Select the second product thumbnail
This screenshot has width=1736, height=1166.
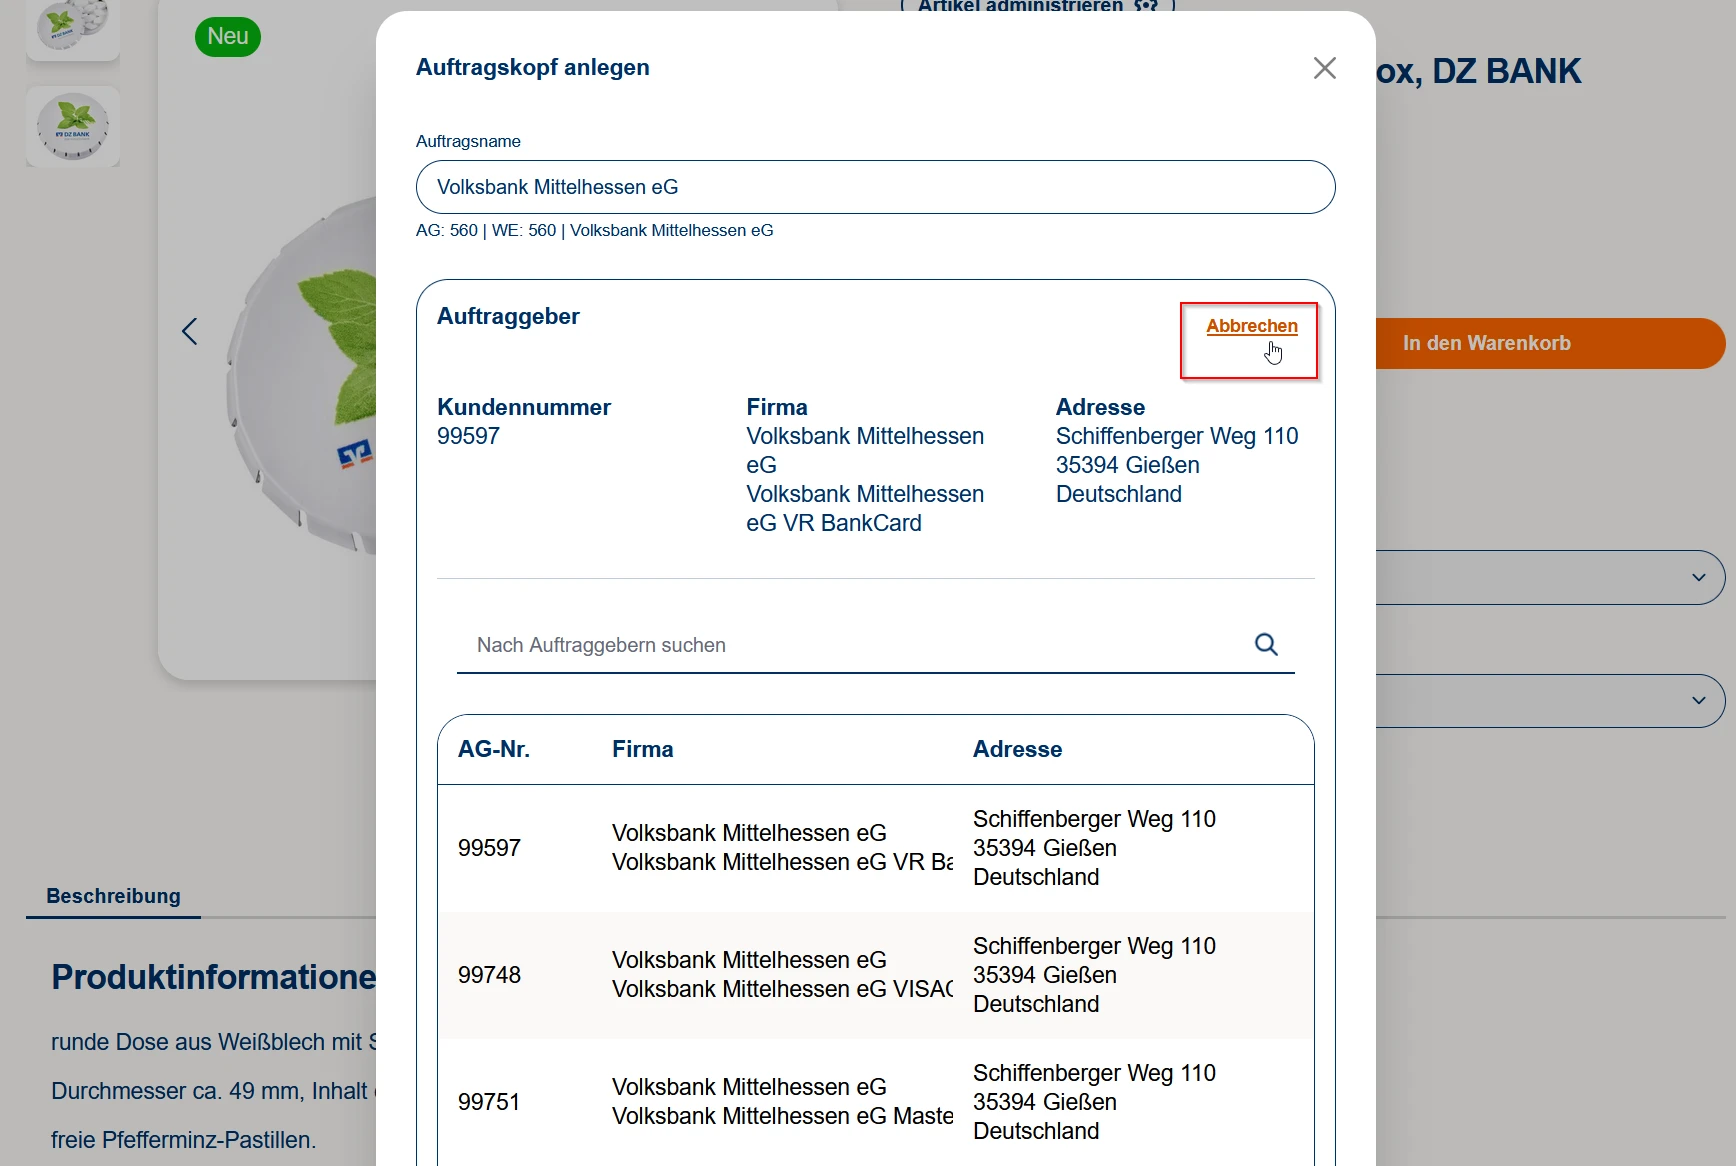(73, 127)
